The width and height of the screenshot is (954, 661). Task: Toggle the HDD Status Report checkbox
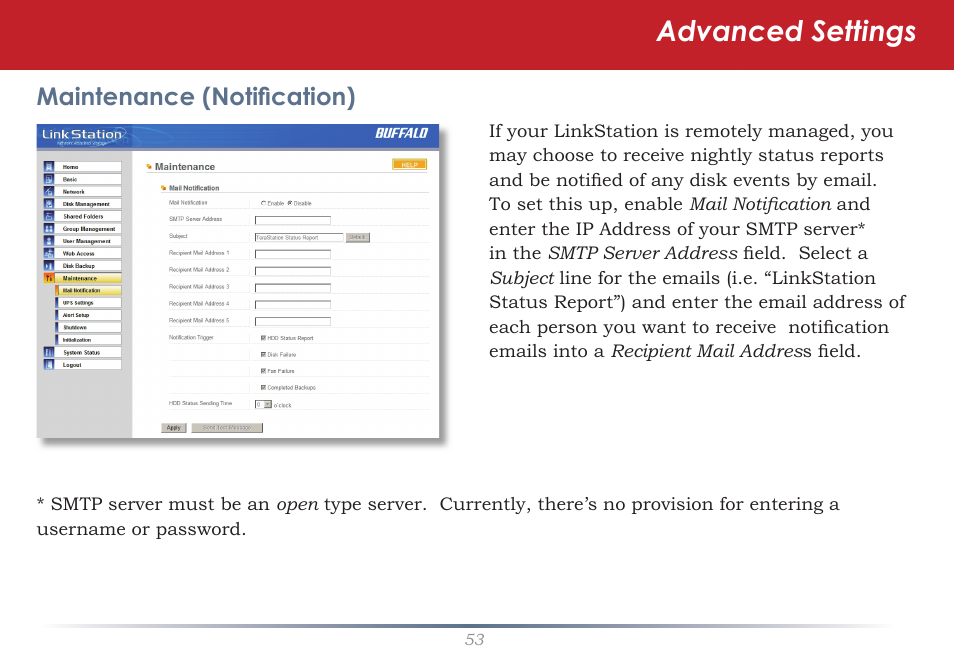[263, 338]
